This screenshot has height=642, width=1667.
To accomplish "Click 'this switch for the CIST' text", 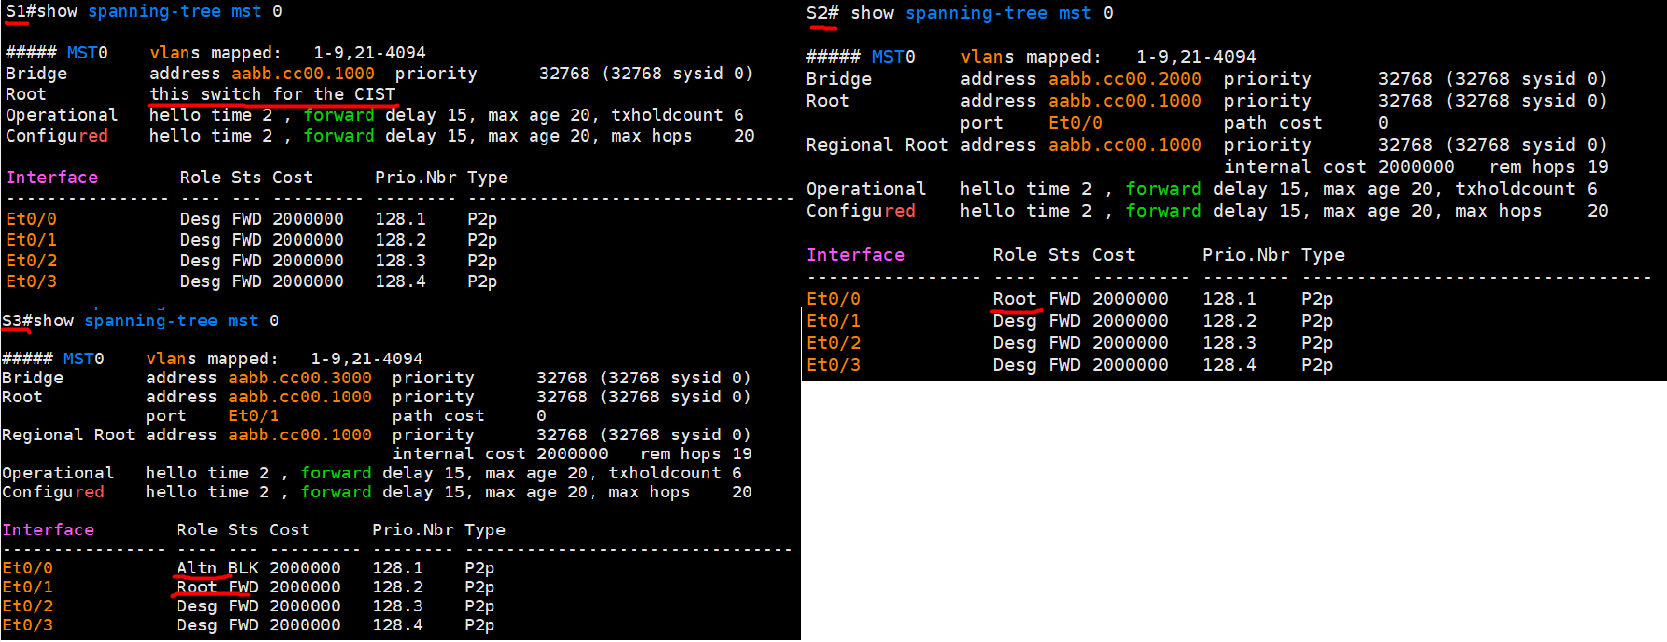I will pos(272,94).
